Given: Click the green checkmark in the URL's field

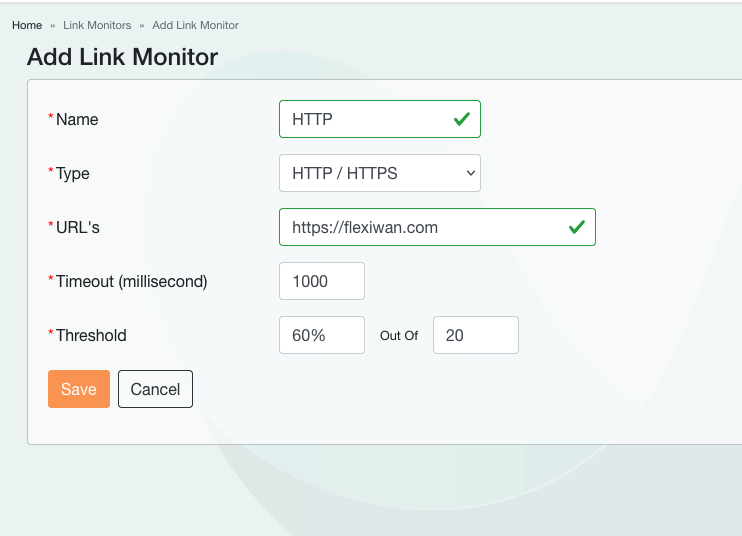Looking at the screenshot, I should click(576, 227).
